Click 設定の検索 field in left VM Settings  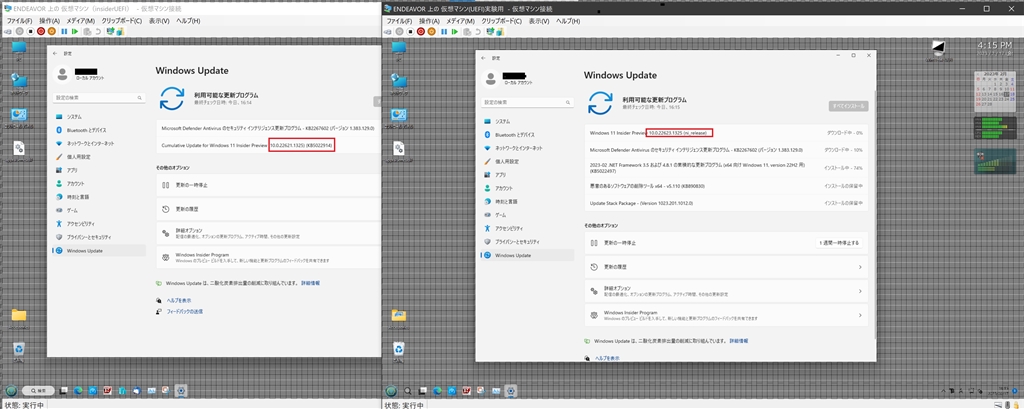[x=99, y=97]
